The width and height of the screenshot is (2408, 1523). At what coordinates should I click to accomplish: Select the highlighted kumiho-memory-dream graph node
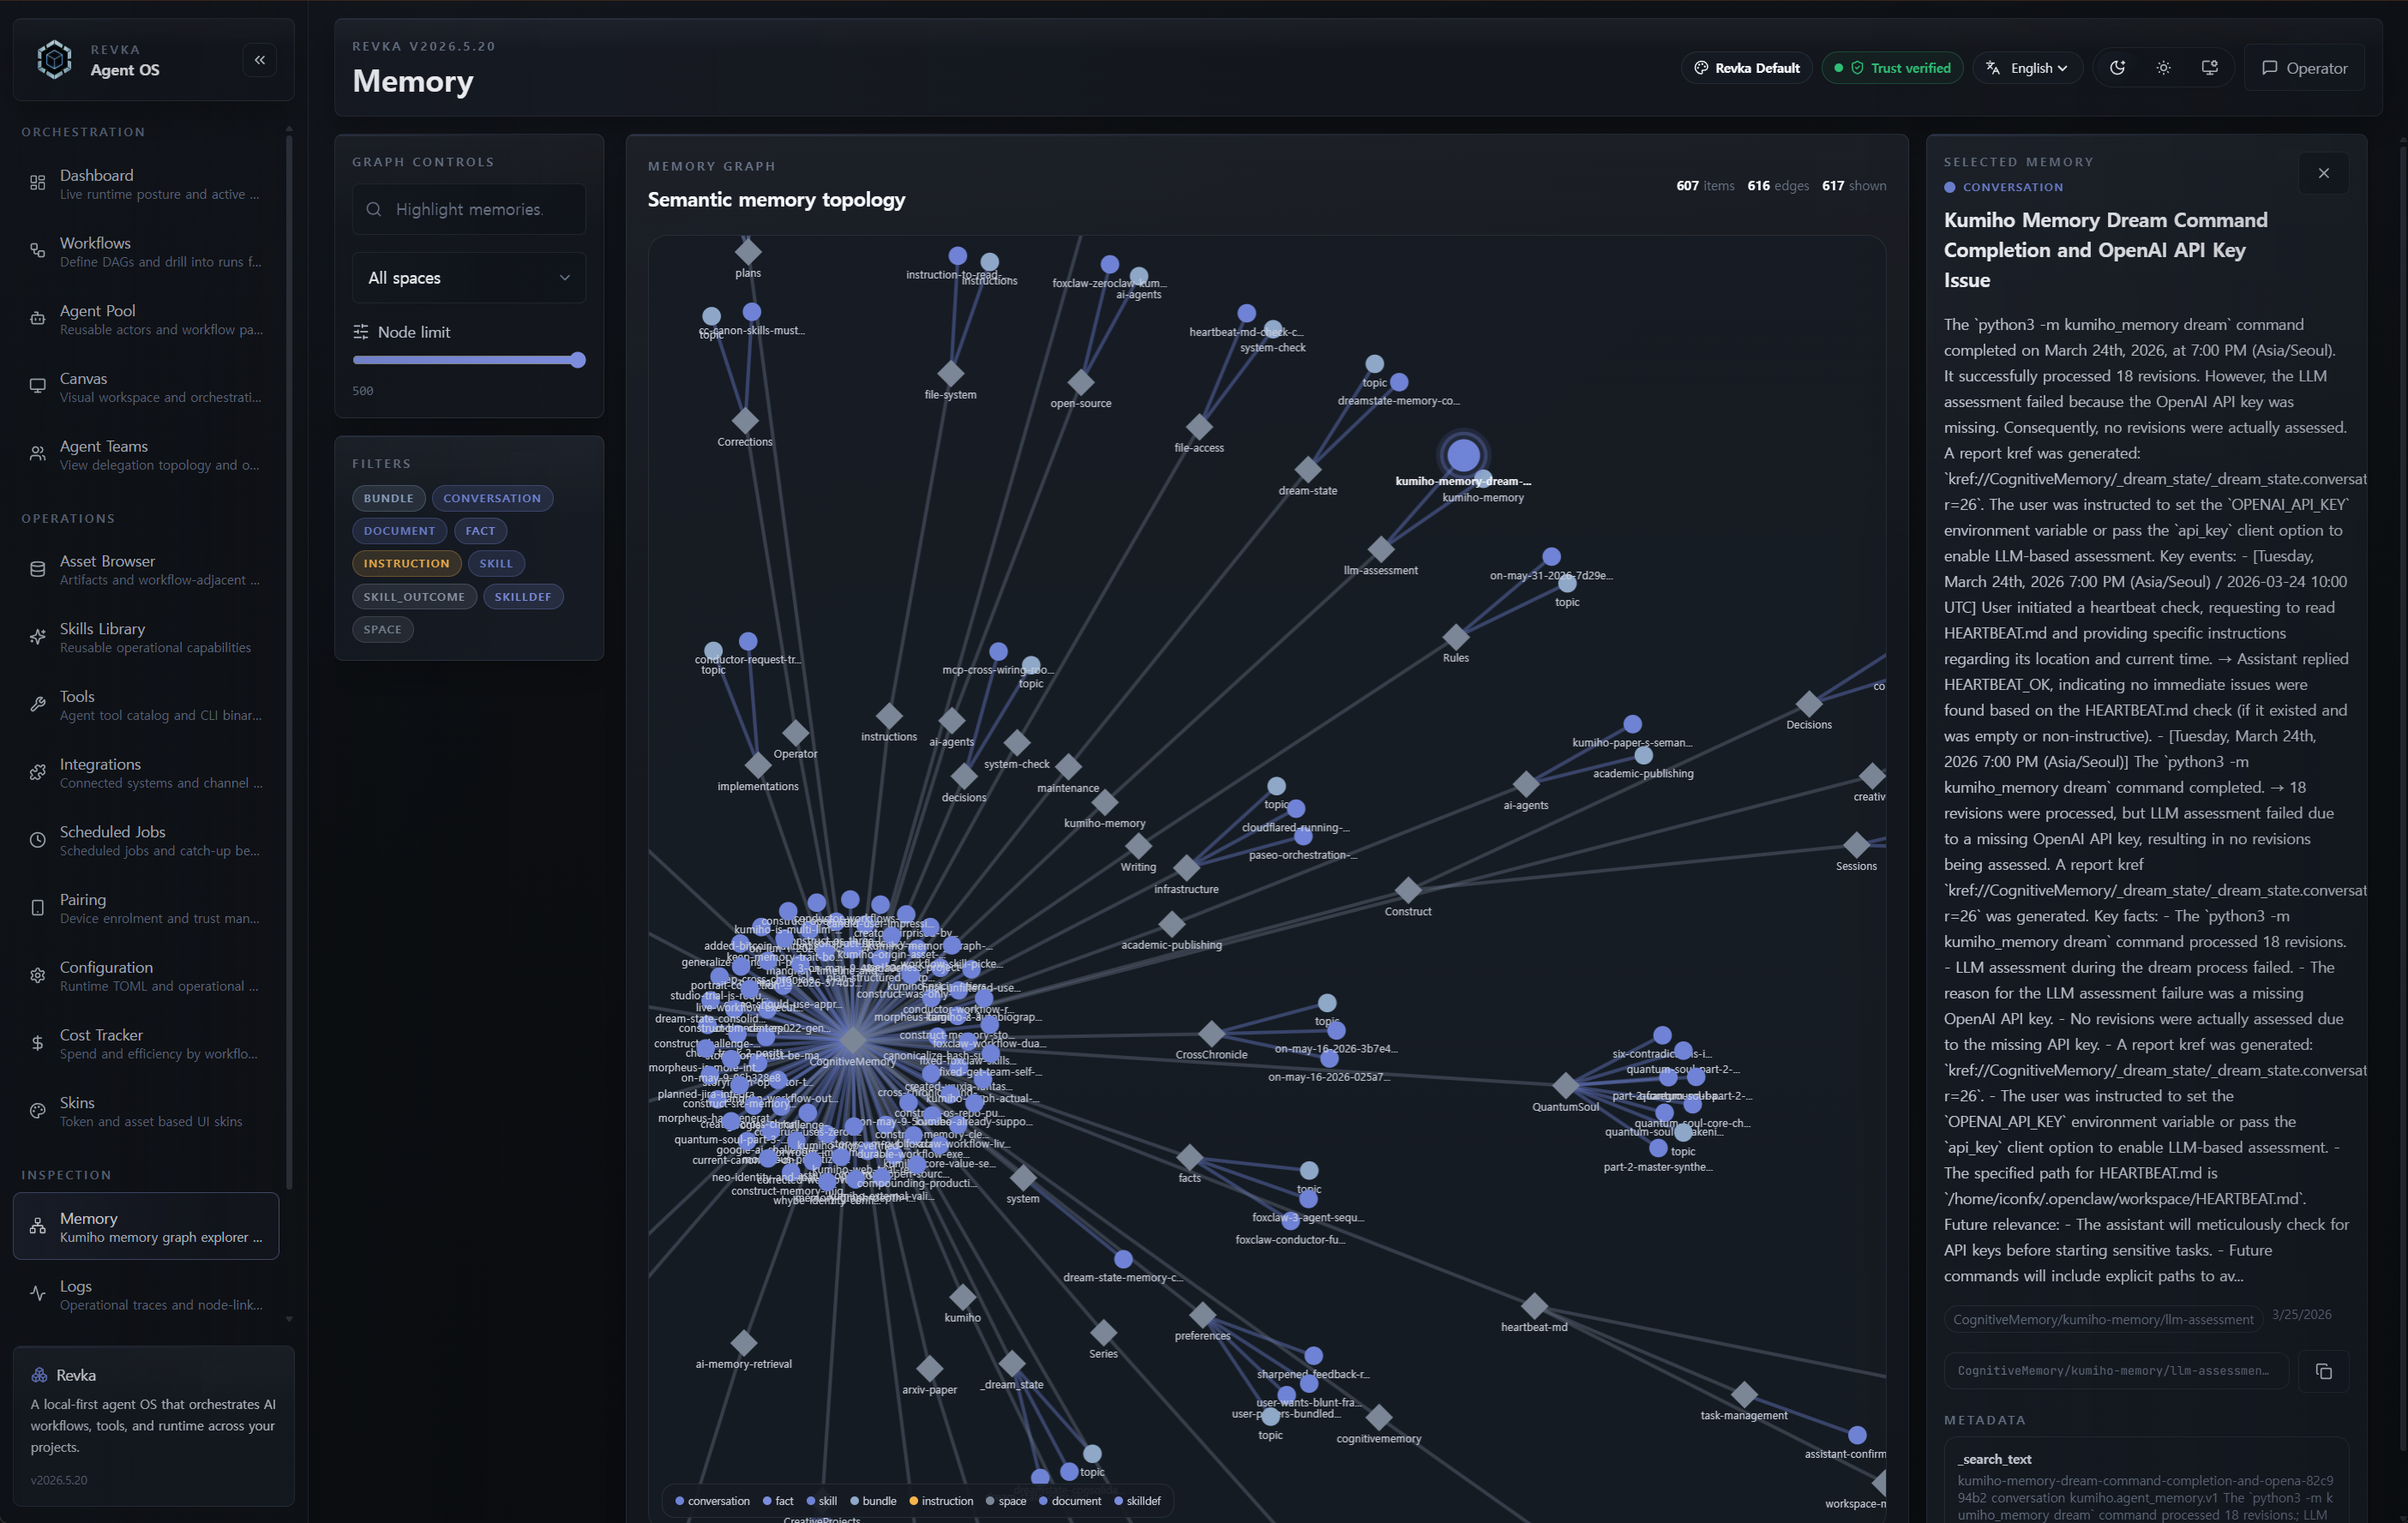pos(1463,455)
